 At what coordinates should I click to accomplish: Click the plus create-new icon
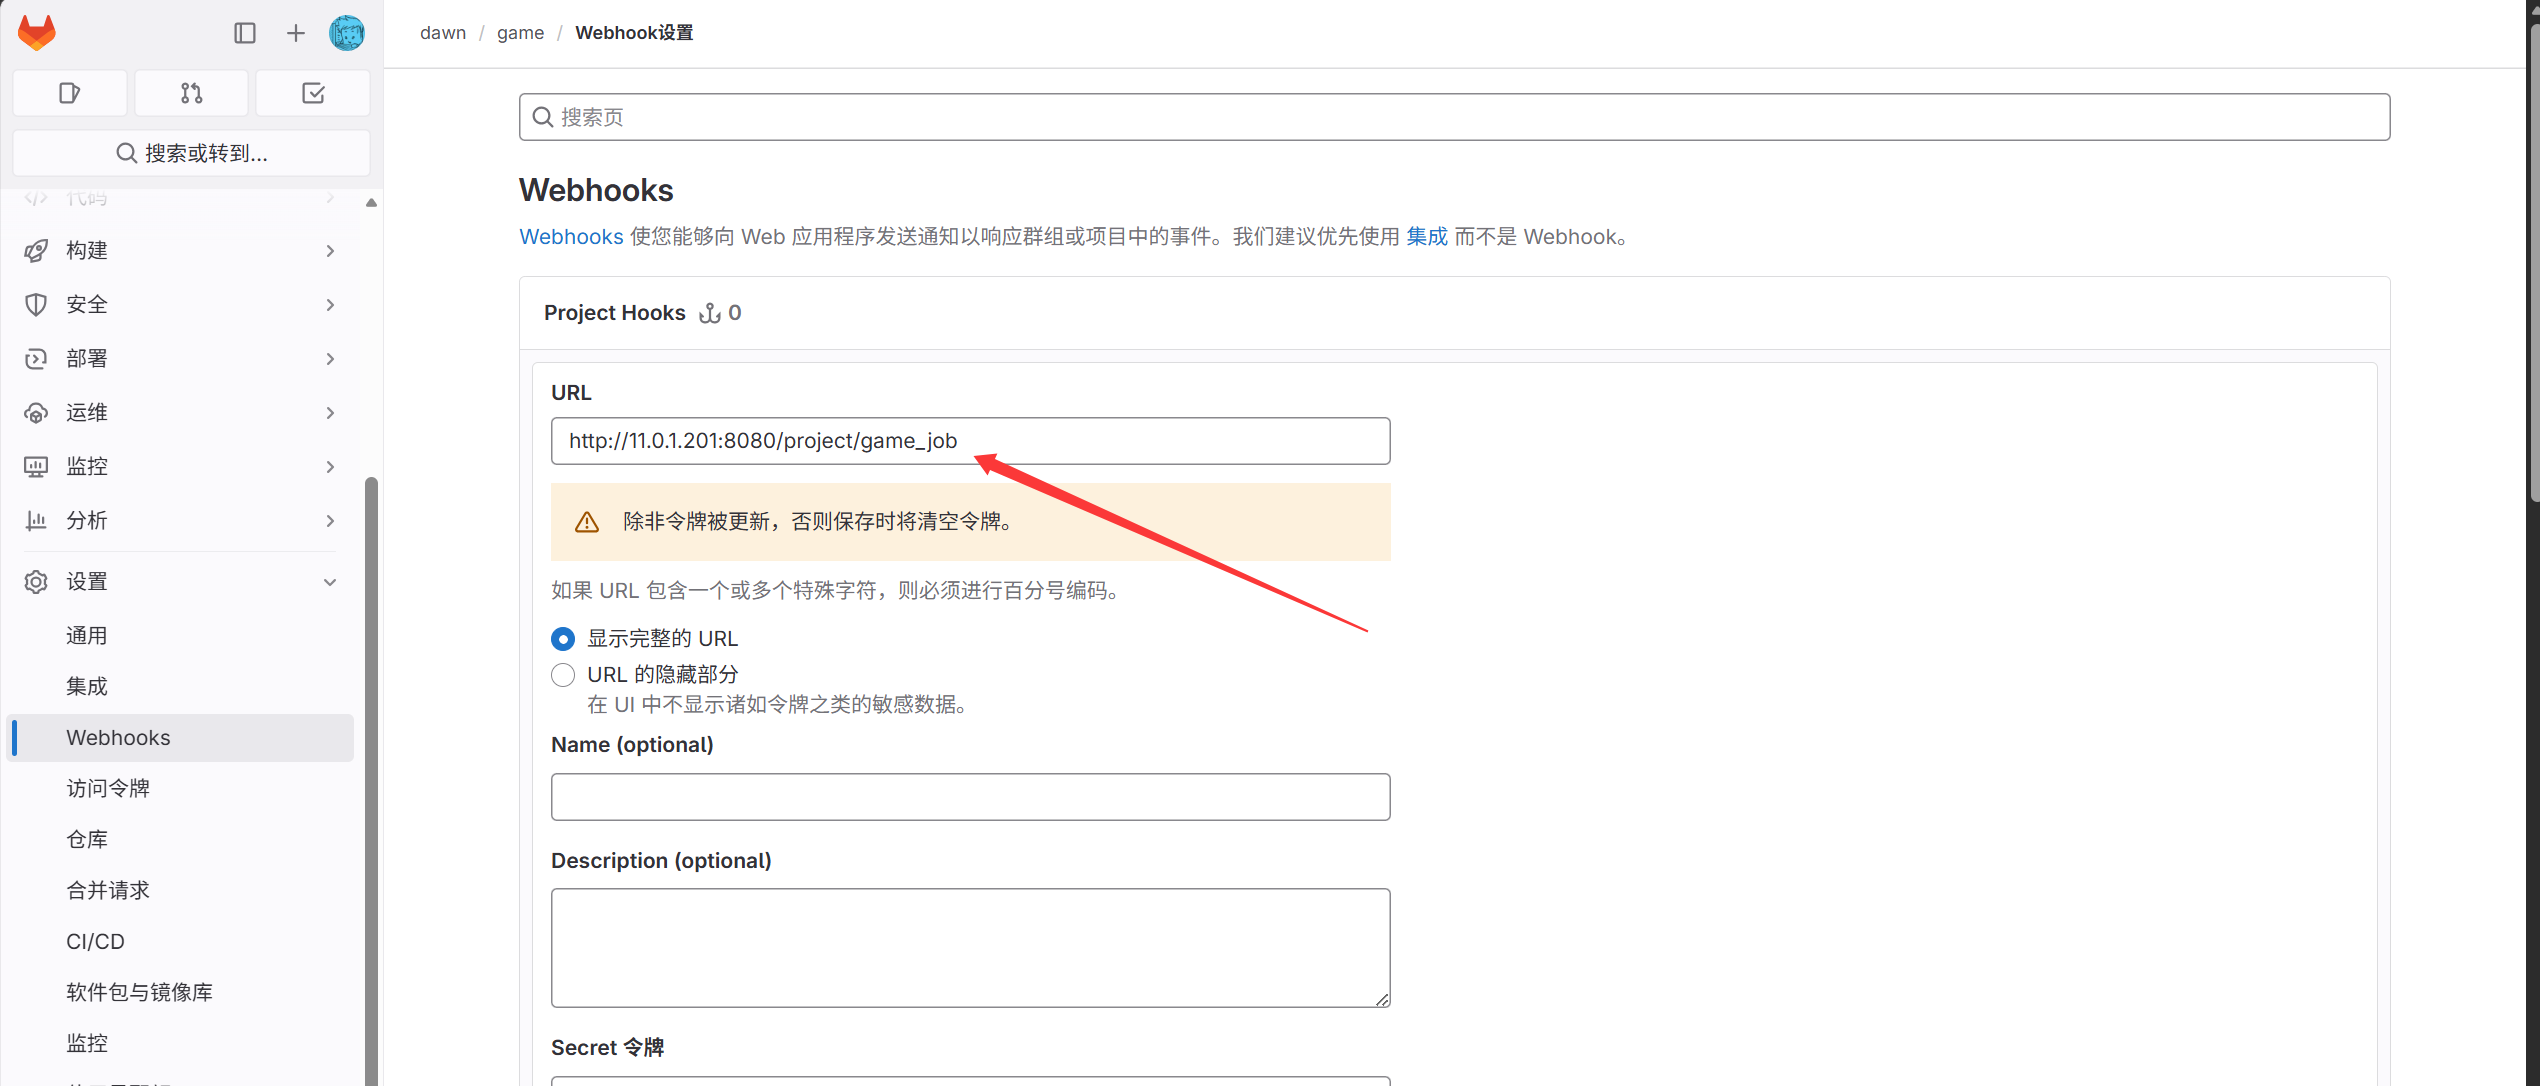[296, 33]
